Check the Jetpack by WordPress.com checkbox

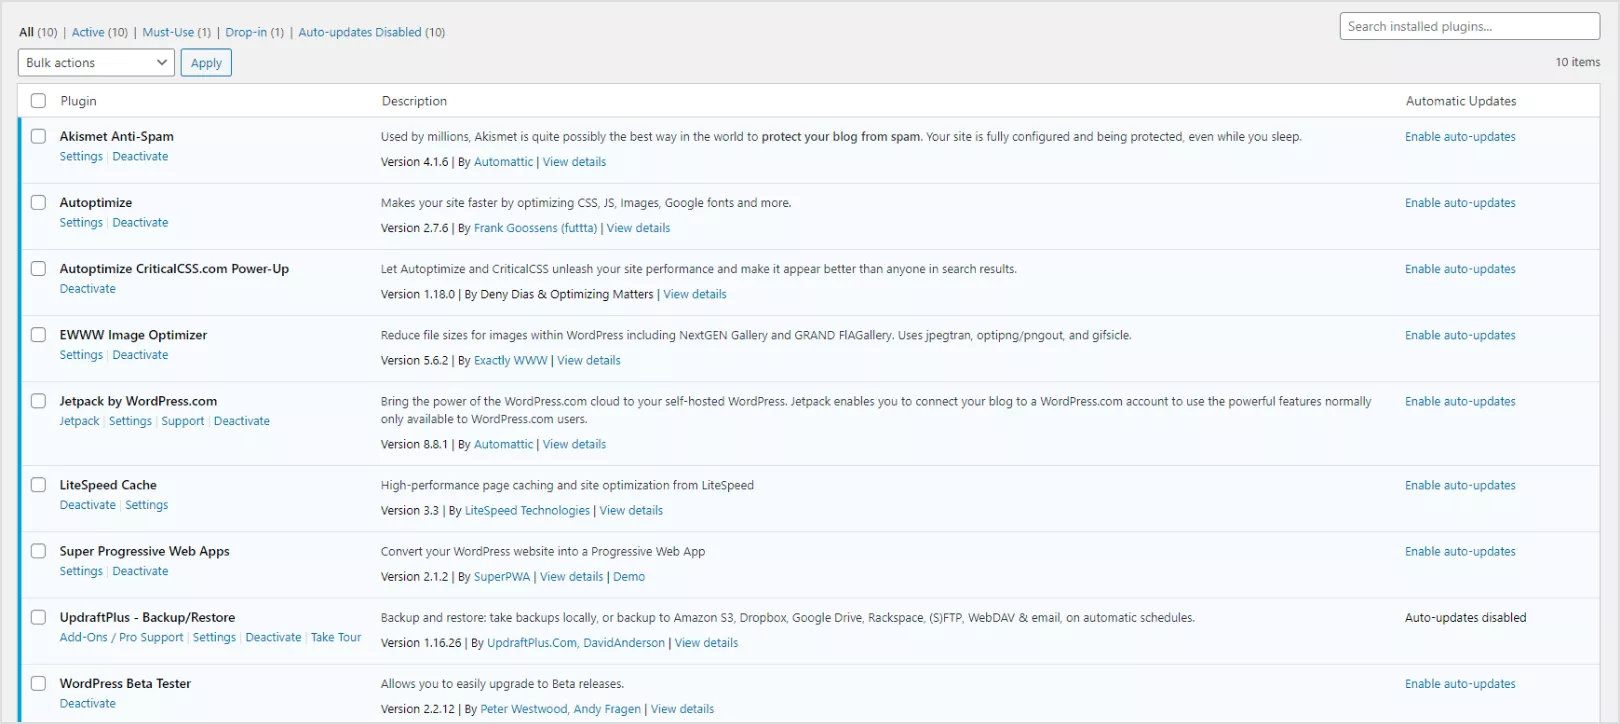coord(38,401)
